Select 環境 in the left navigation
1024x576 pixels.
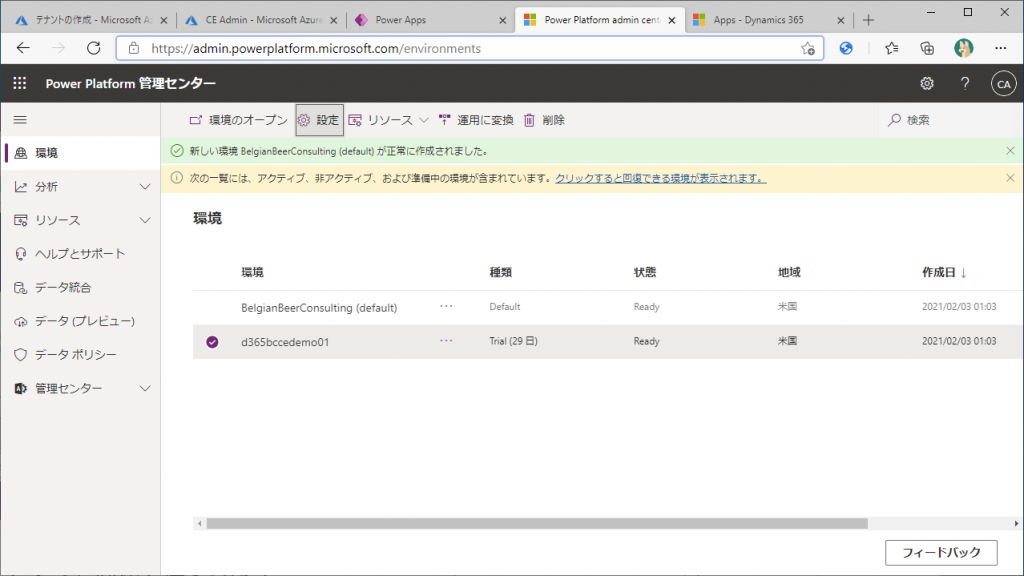click(80, 153)
